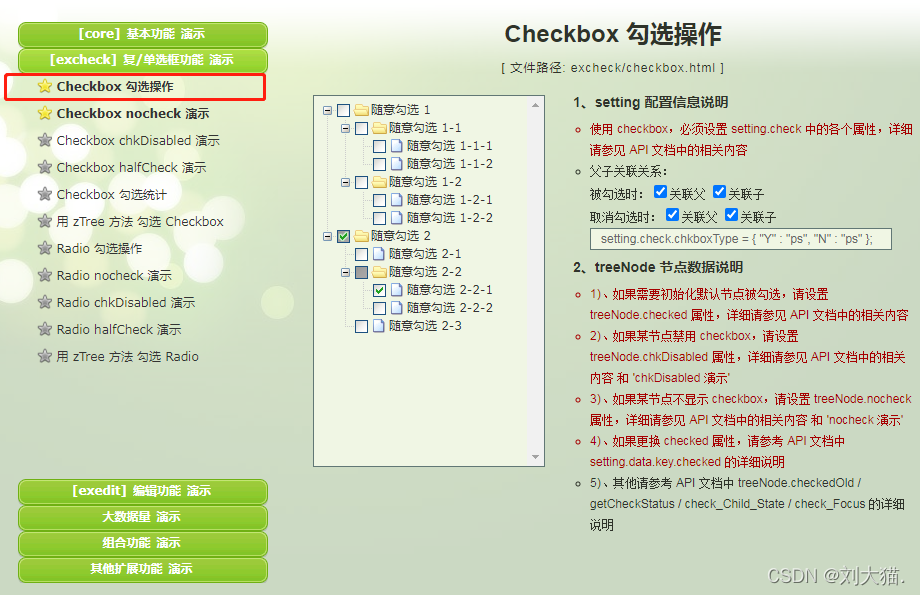
Task: Click folder icon of 随意勾选 1
Action: pyautogui.click(x=361, y=110)
